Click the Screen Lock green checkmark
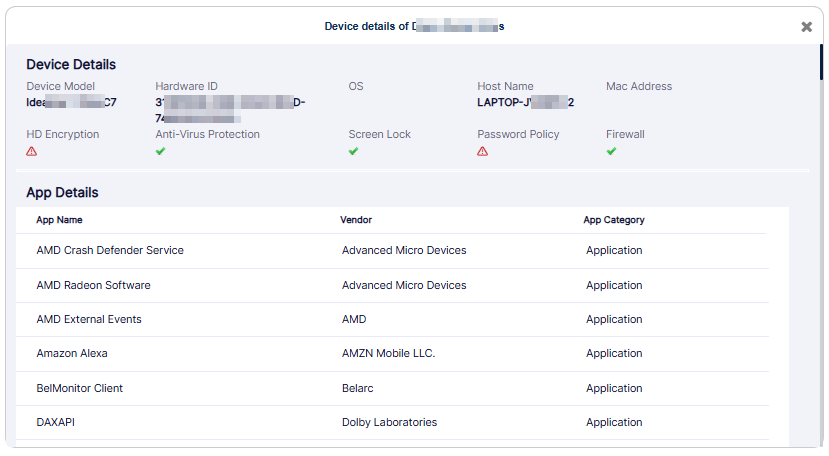The width and height of the screenshot is (829, 456). (x=354, y=151)
